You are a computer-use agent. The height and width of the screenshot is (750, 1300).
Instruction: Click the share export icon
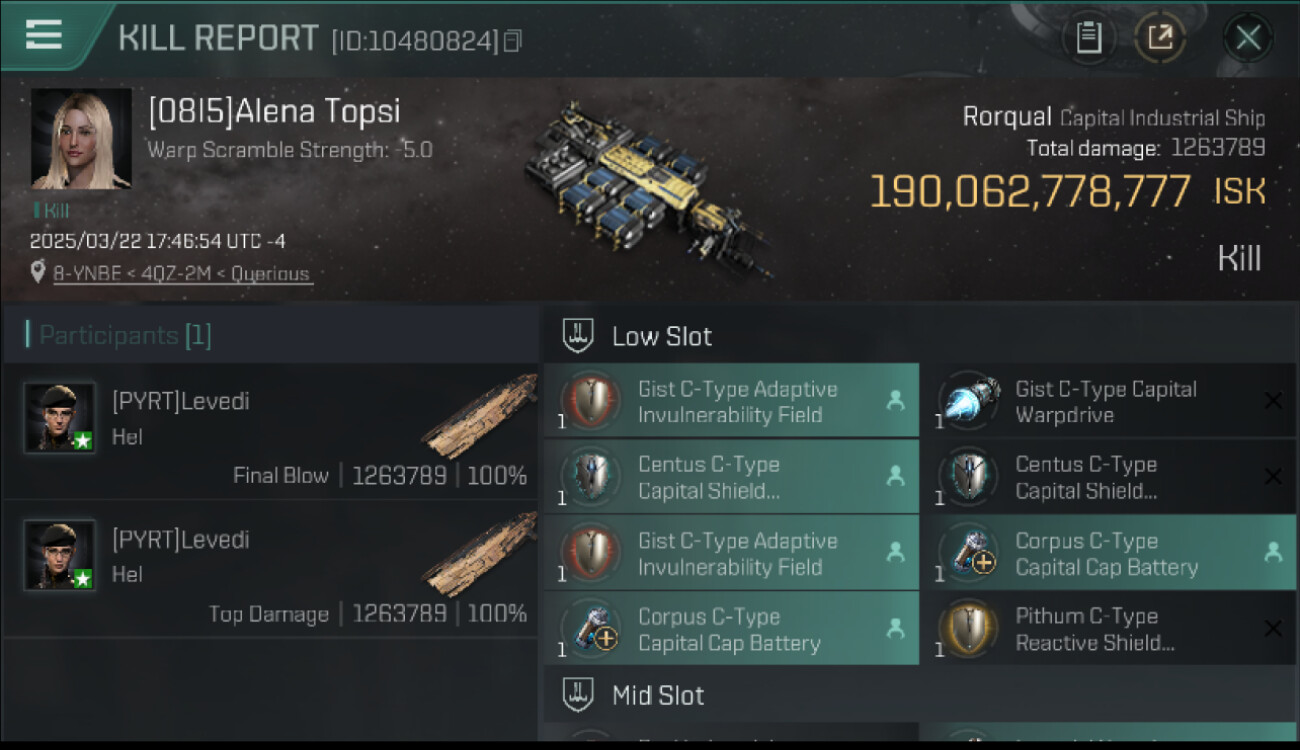1160,38
